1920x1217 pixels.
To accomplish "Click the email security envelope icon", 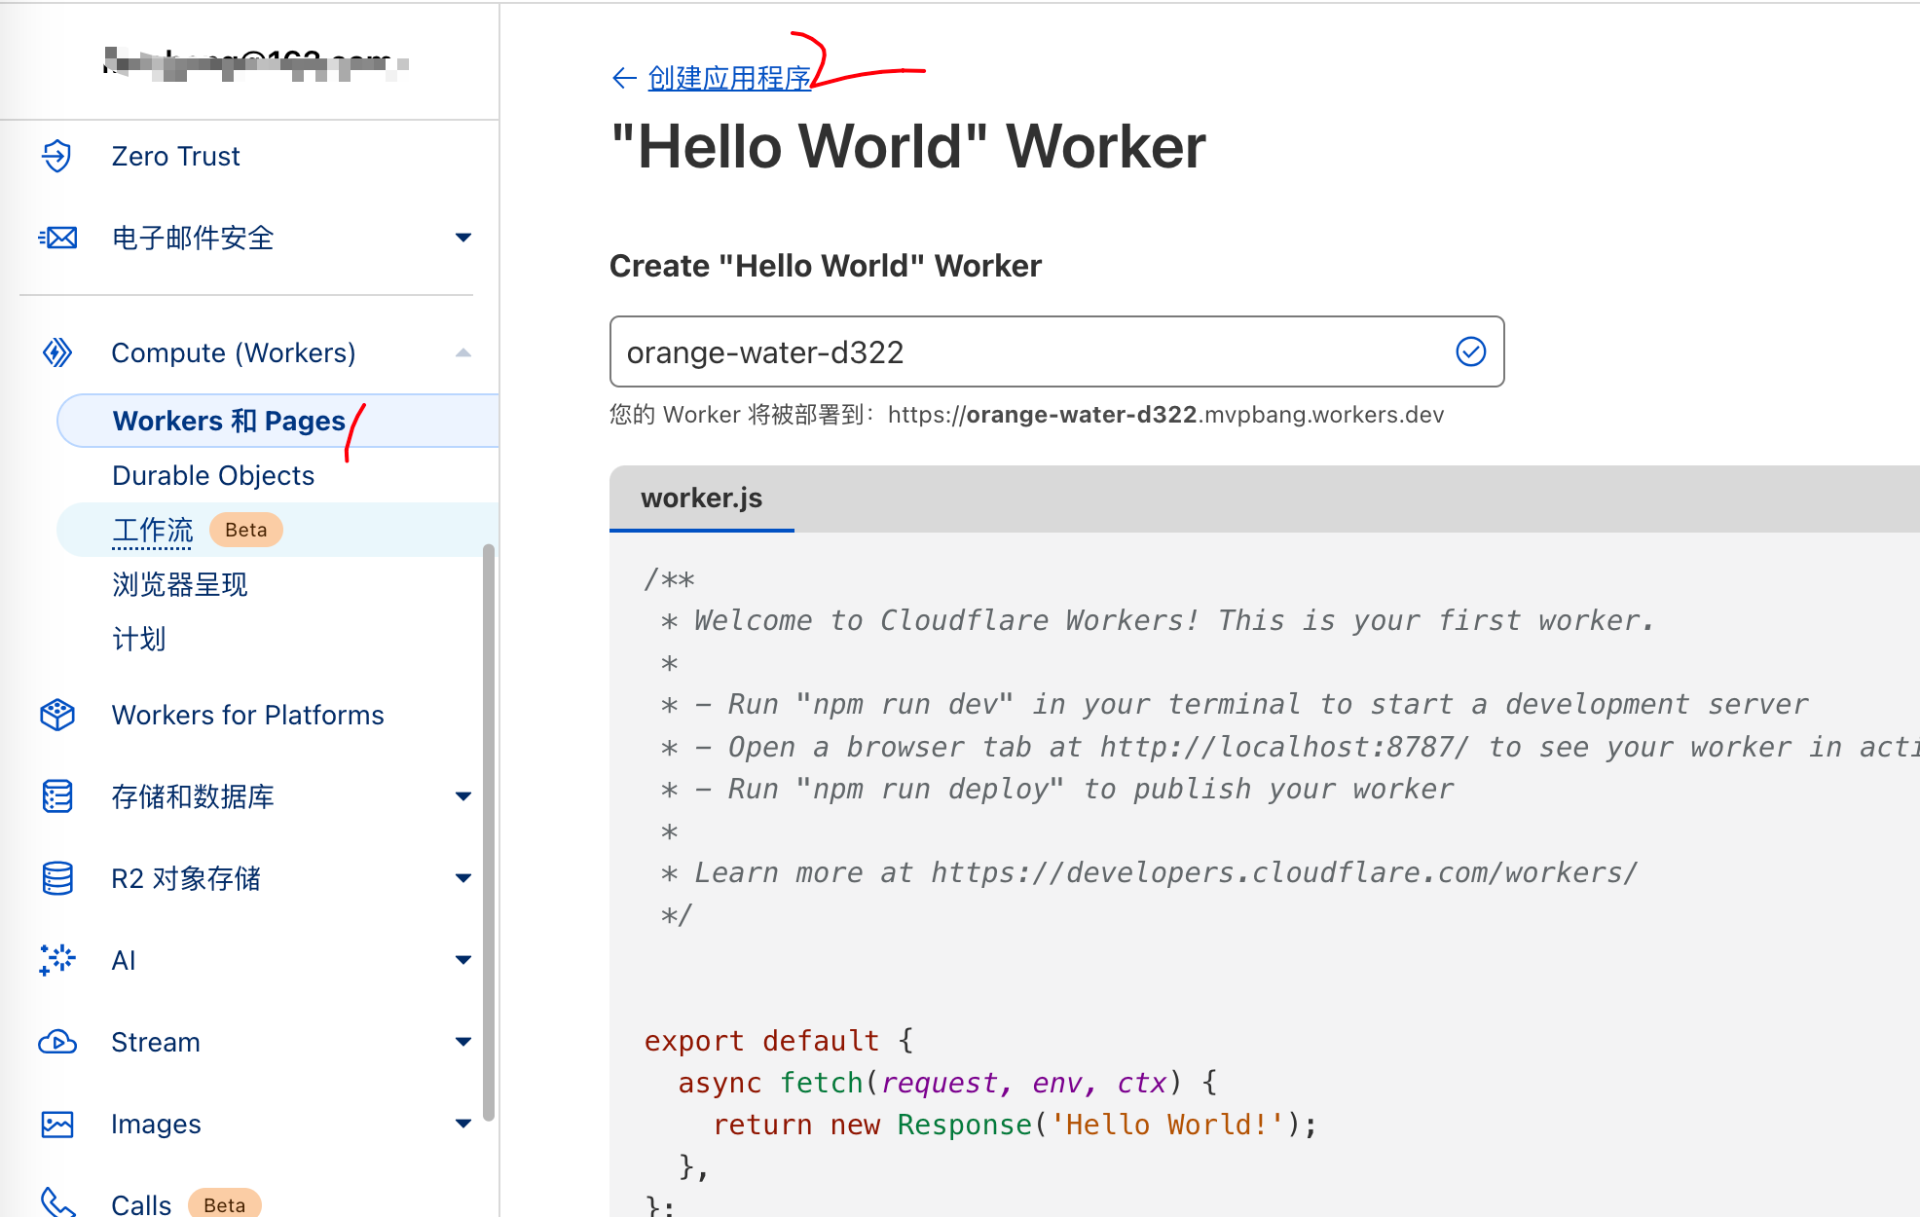I will tap(57, 238).
